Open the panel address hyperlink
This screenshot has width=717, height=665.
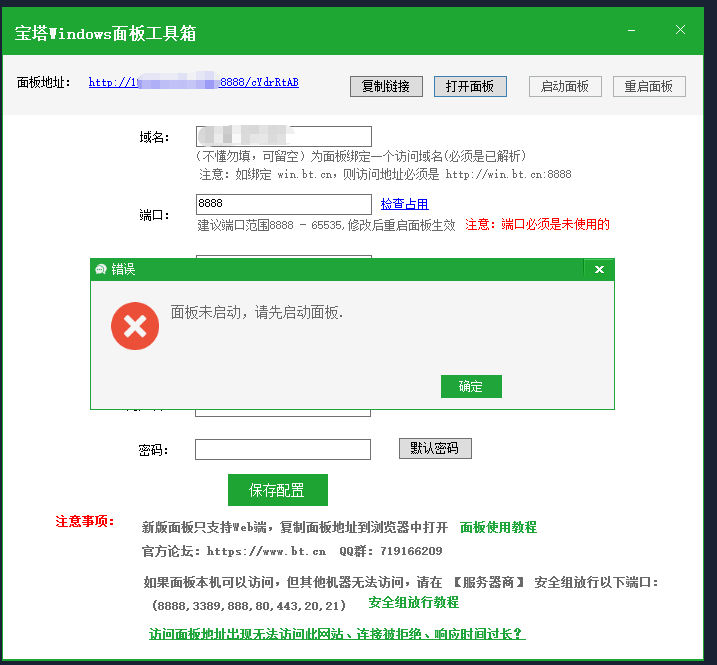[193, 82]
